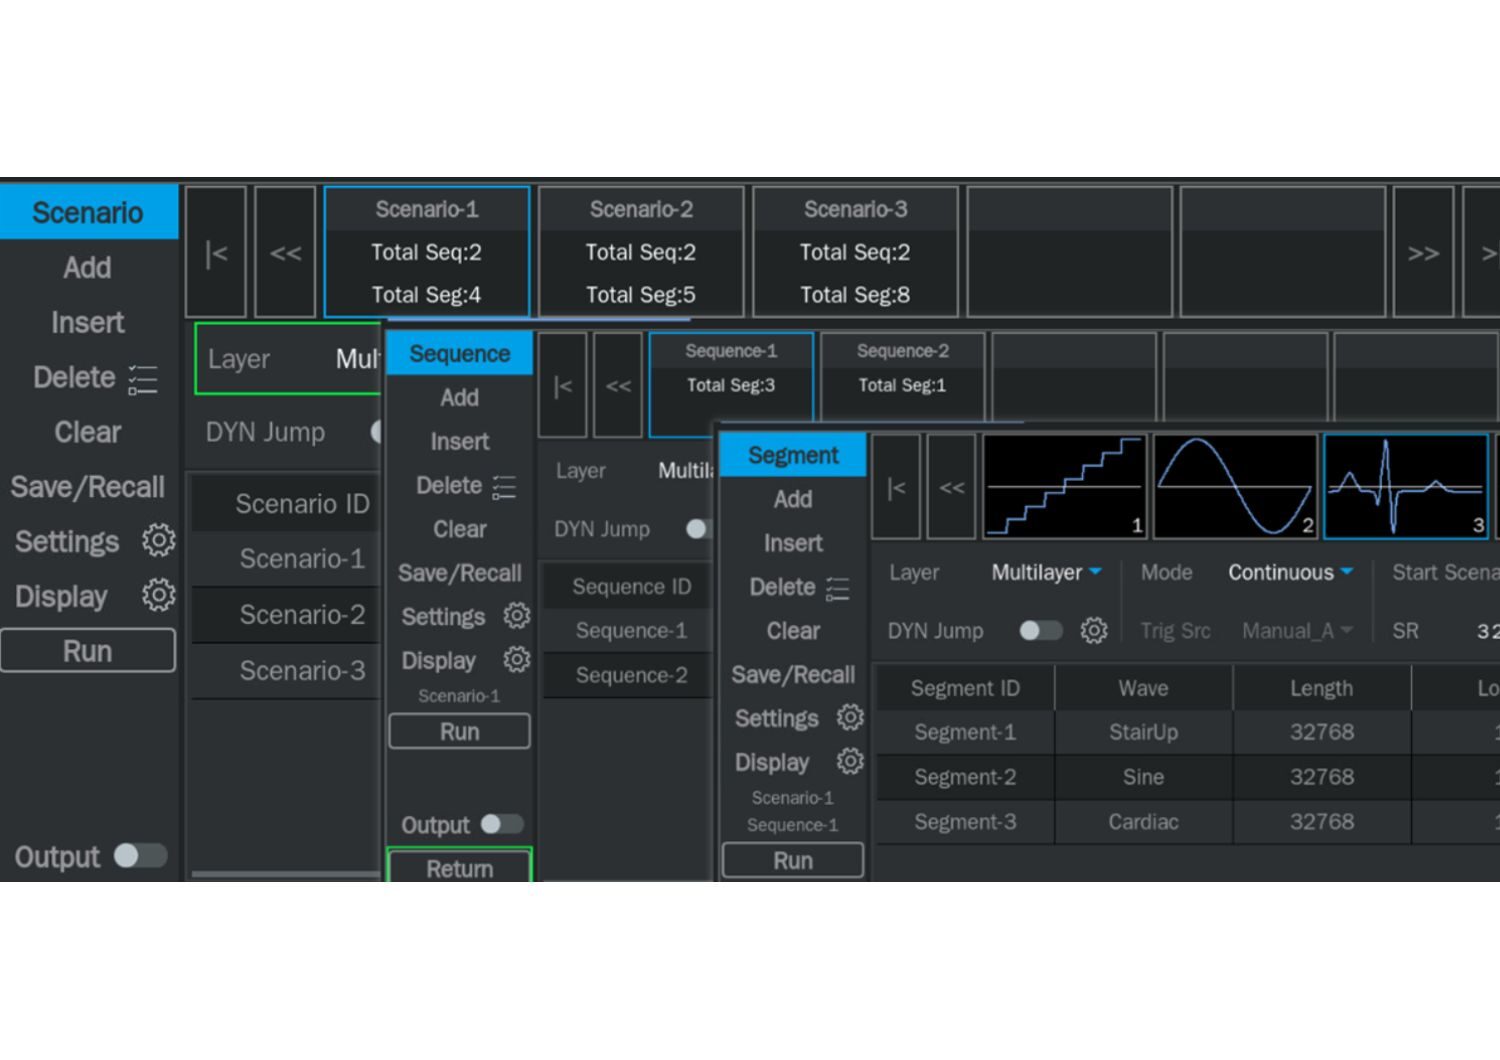Select the Scenario-3 card with Total Seg:8
This screenshot has height=1060, width=1500.
pos(855,252)
